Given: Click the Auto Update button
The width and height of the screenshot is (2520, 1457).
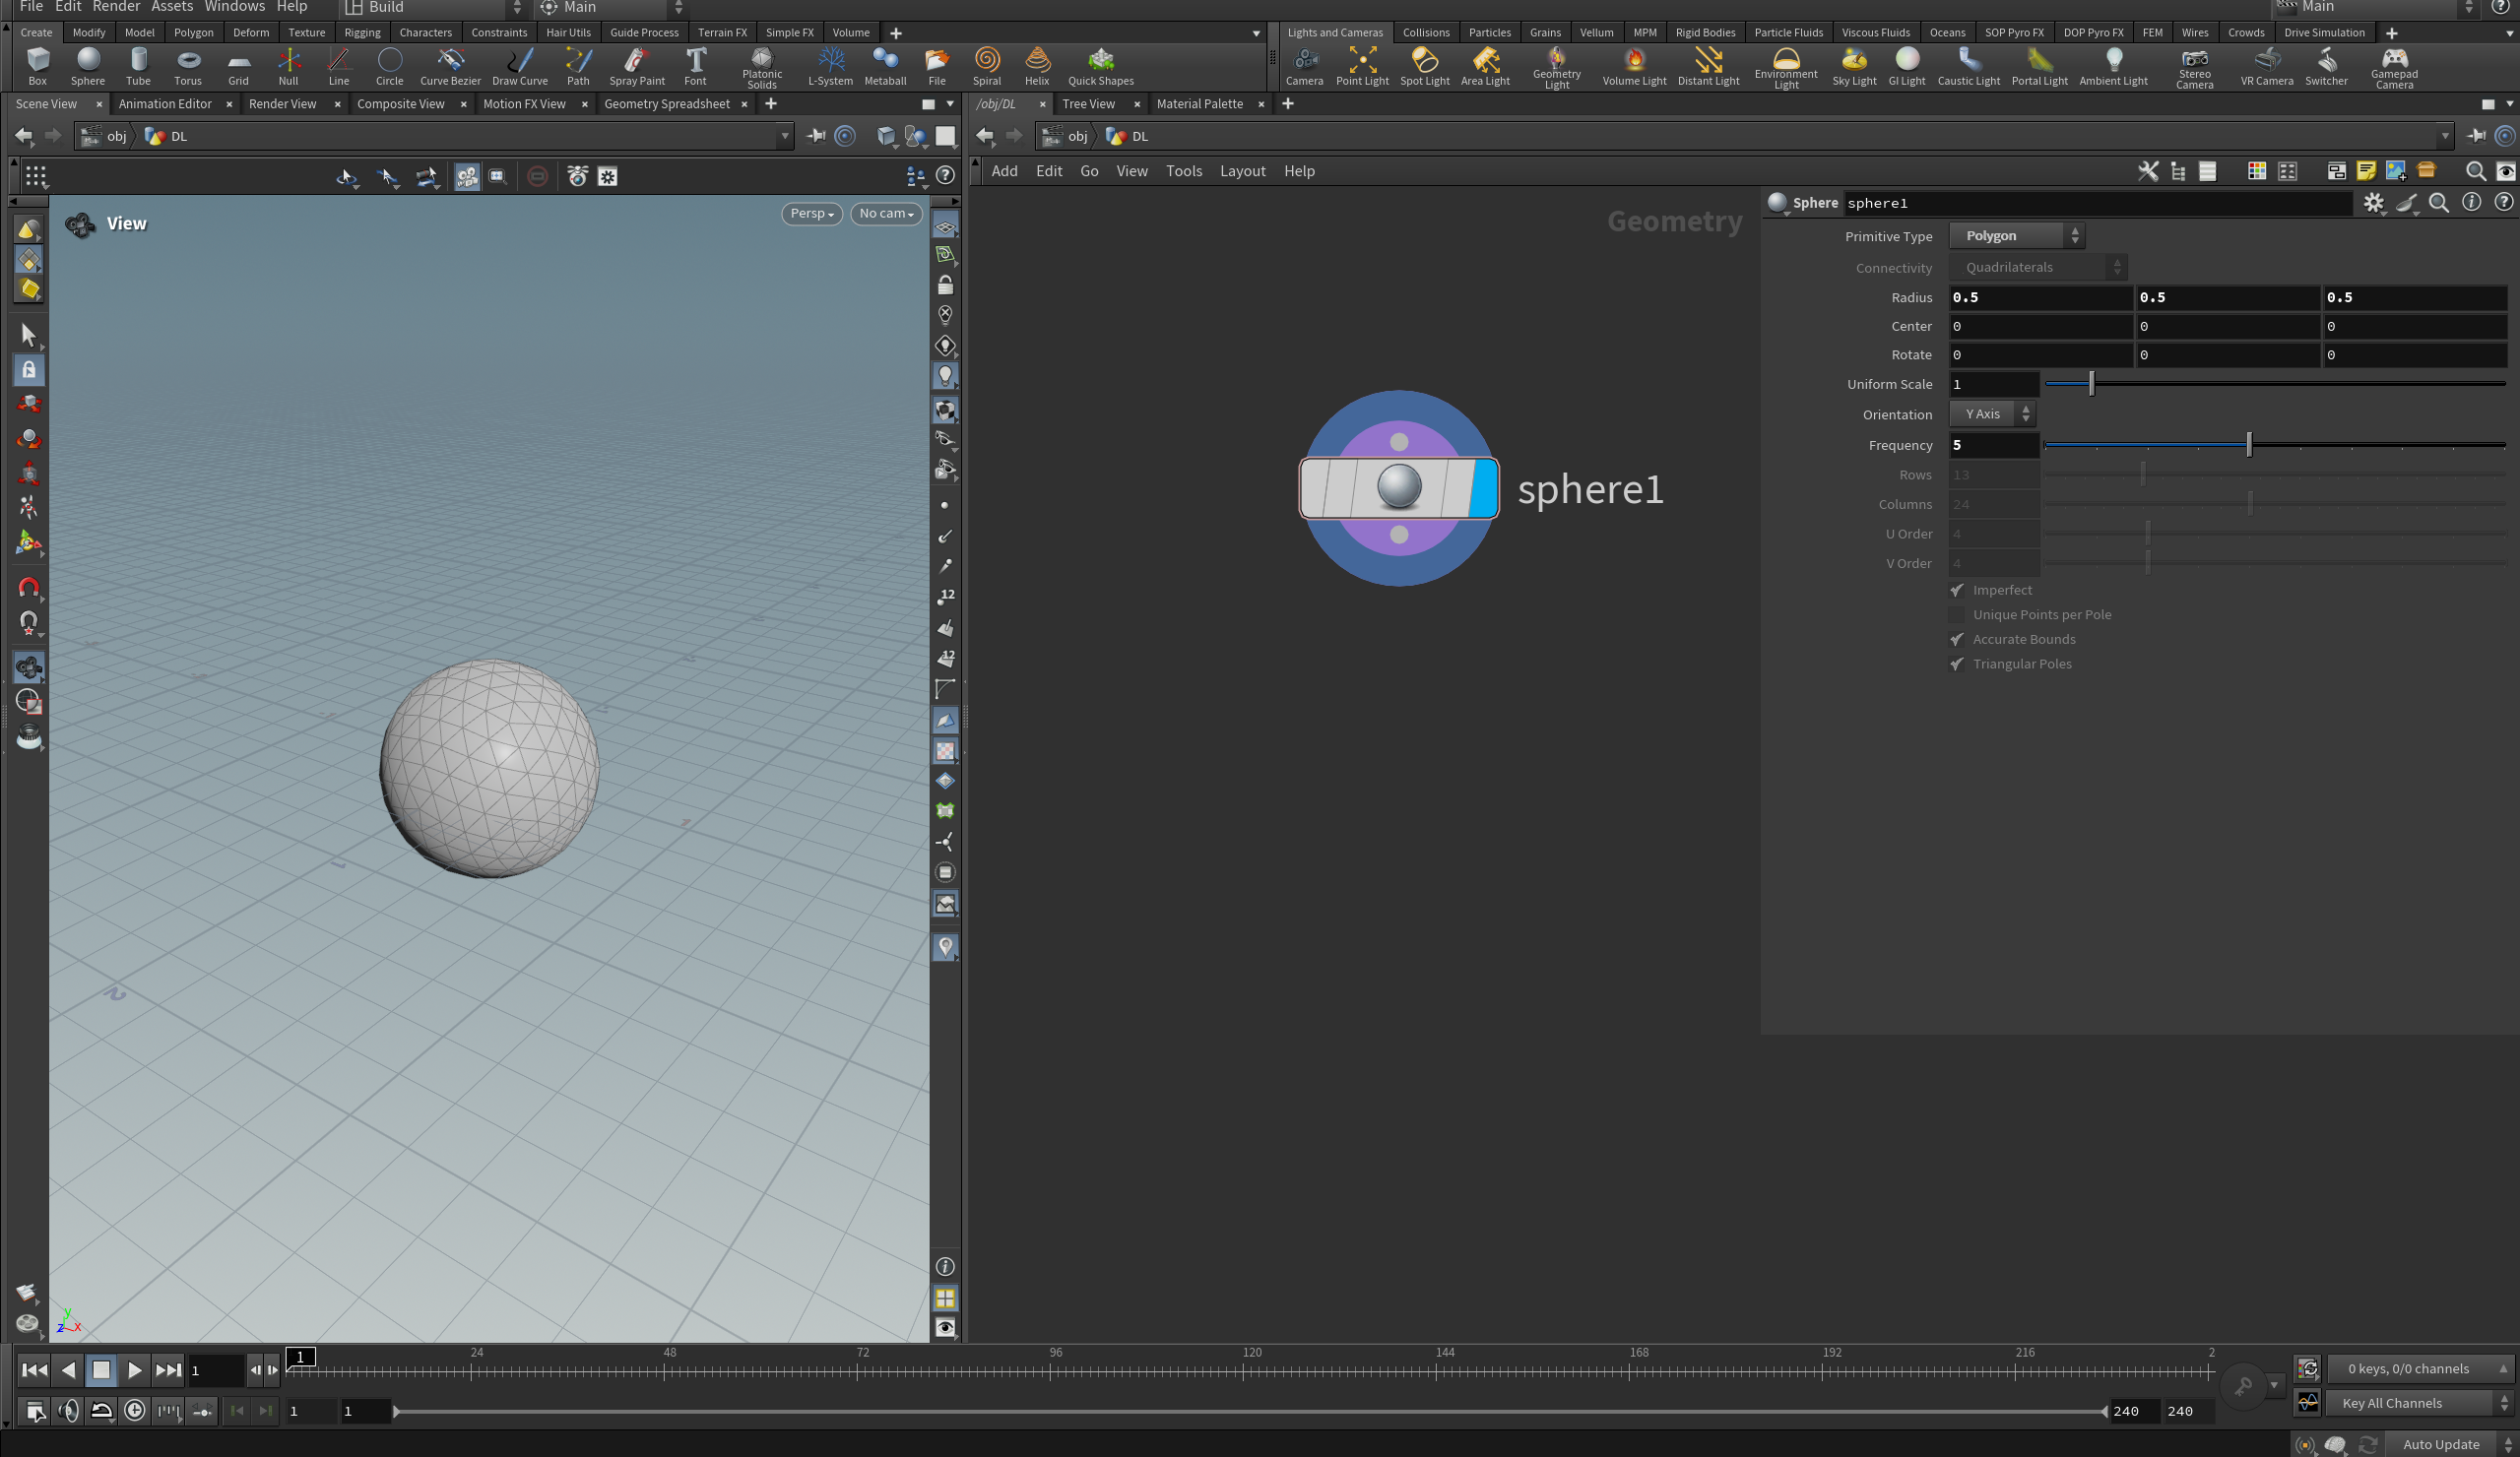Looking at the screenshot, I should 2440,1444.
